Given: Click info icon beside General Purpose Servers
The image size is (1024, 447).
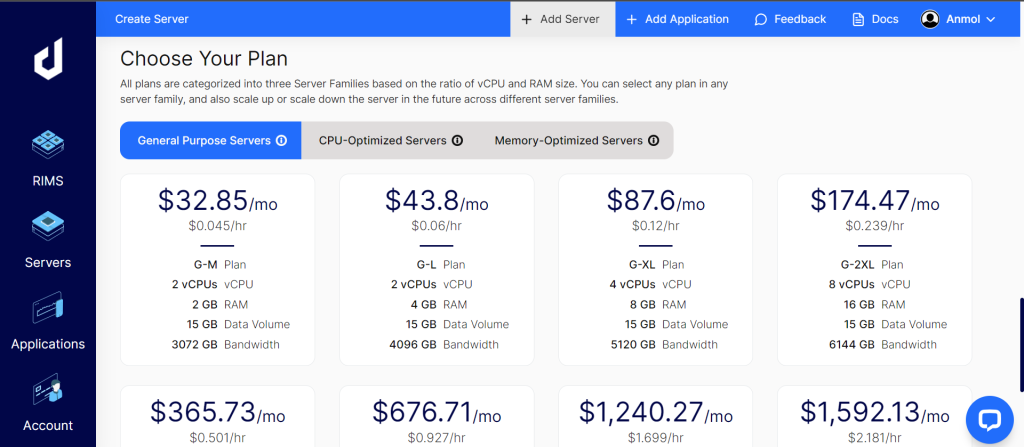Looking at the screenshot, I should point(281,141).
